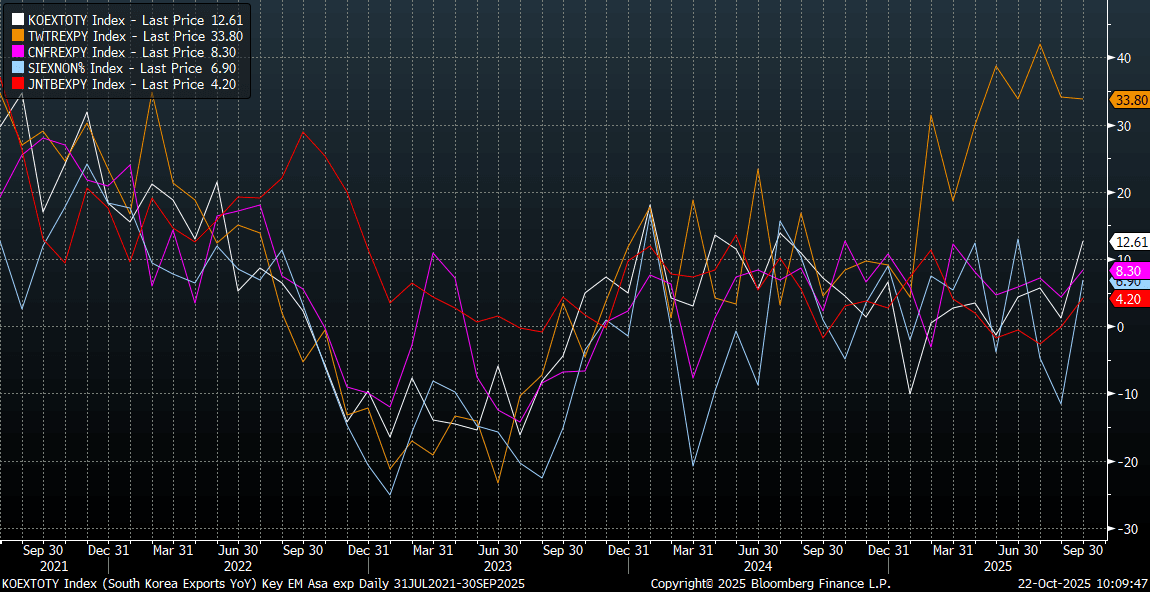The height and width of the screenshot is (592, 1150).
Task: Click the magenta 8.30 price tag
Action: (x=1129, y=270)
